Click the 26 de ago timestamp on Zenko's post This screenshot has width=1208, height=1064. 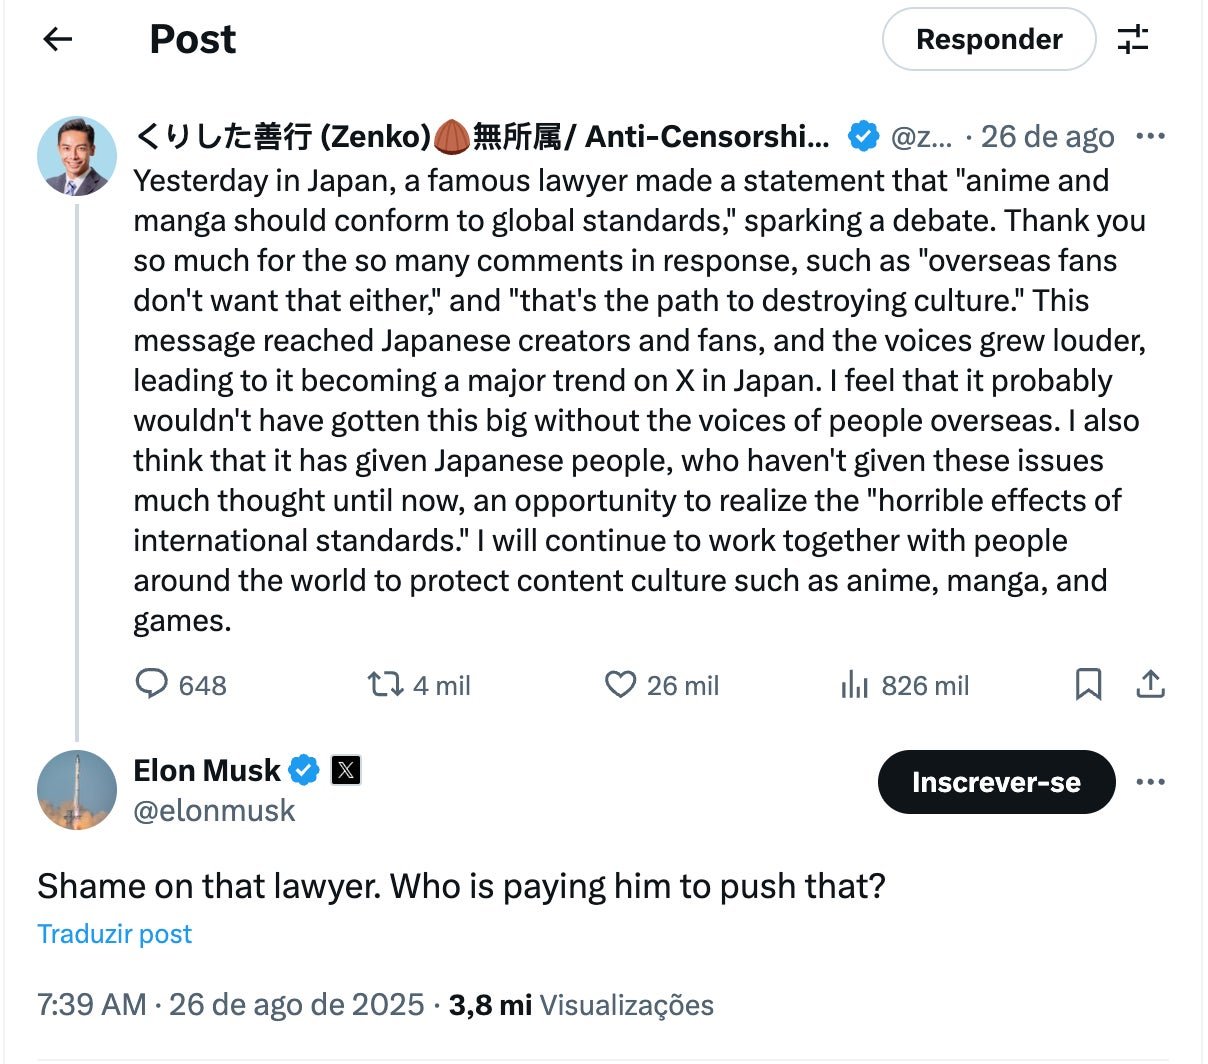1047,136
